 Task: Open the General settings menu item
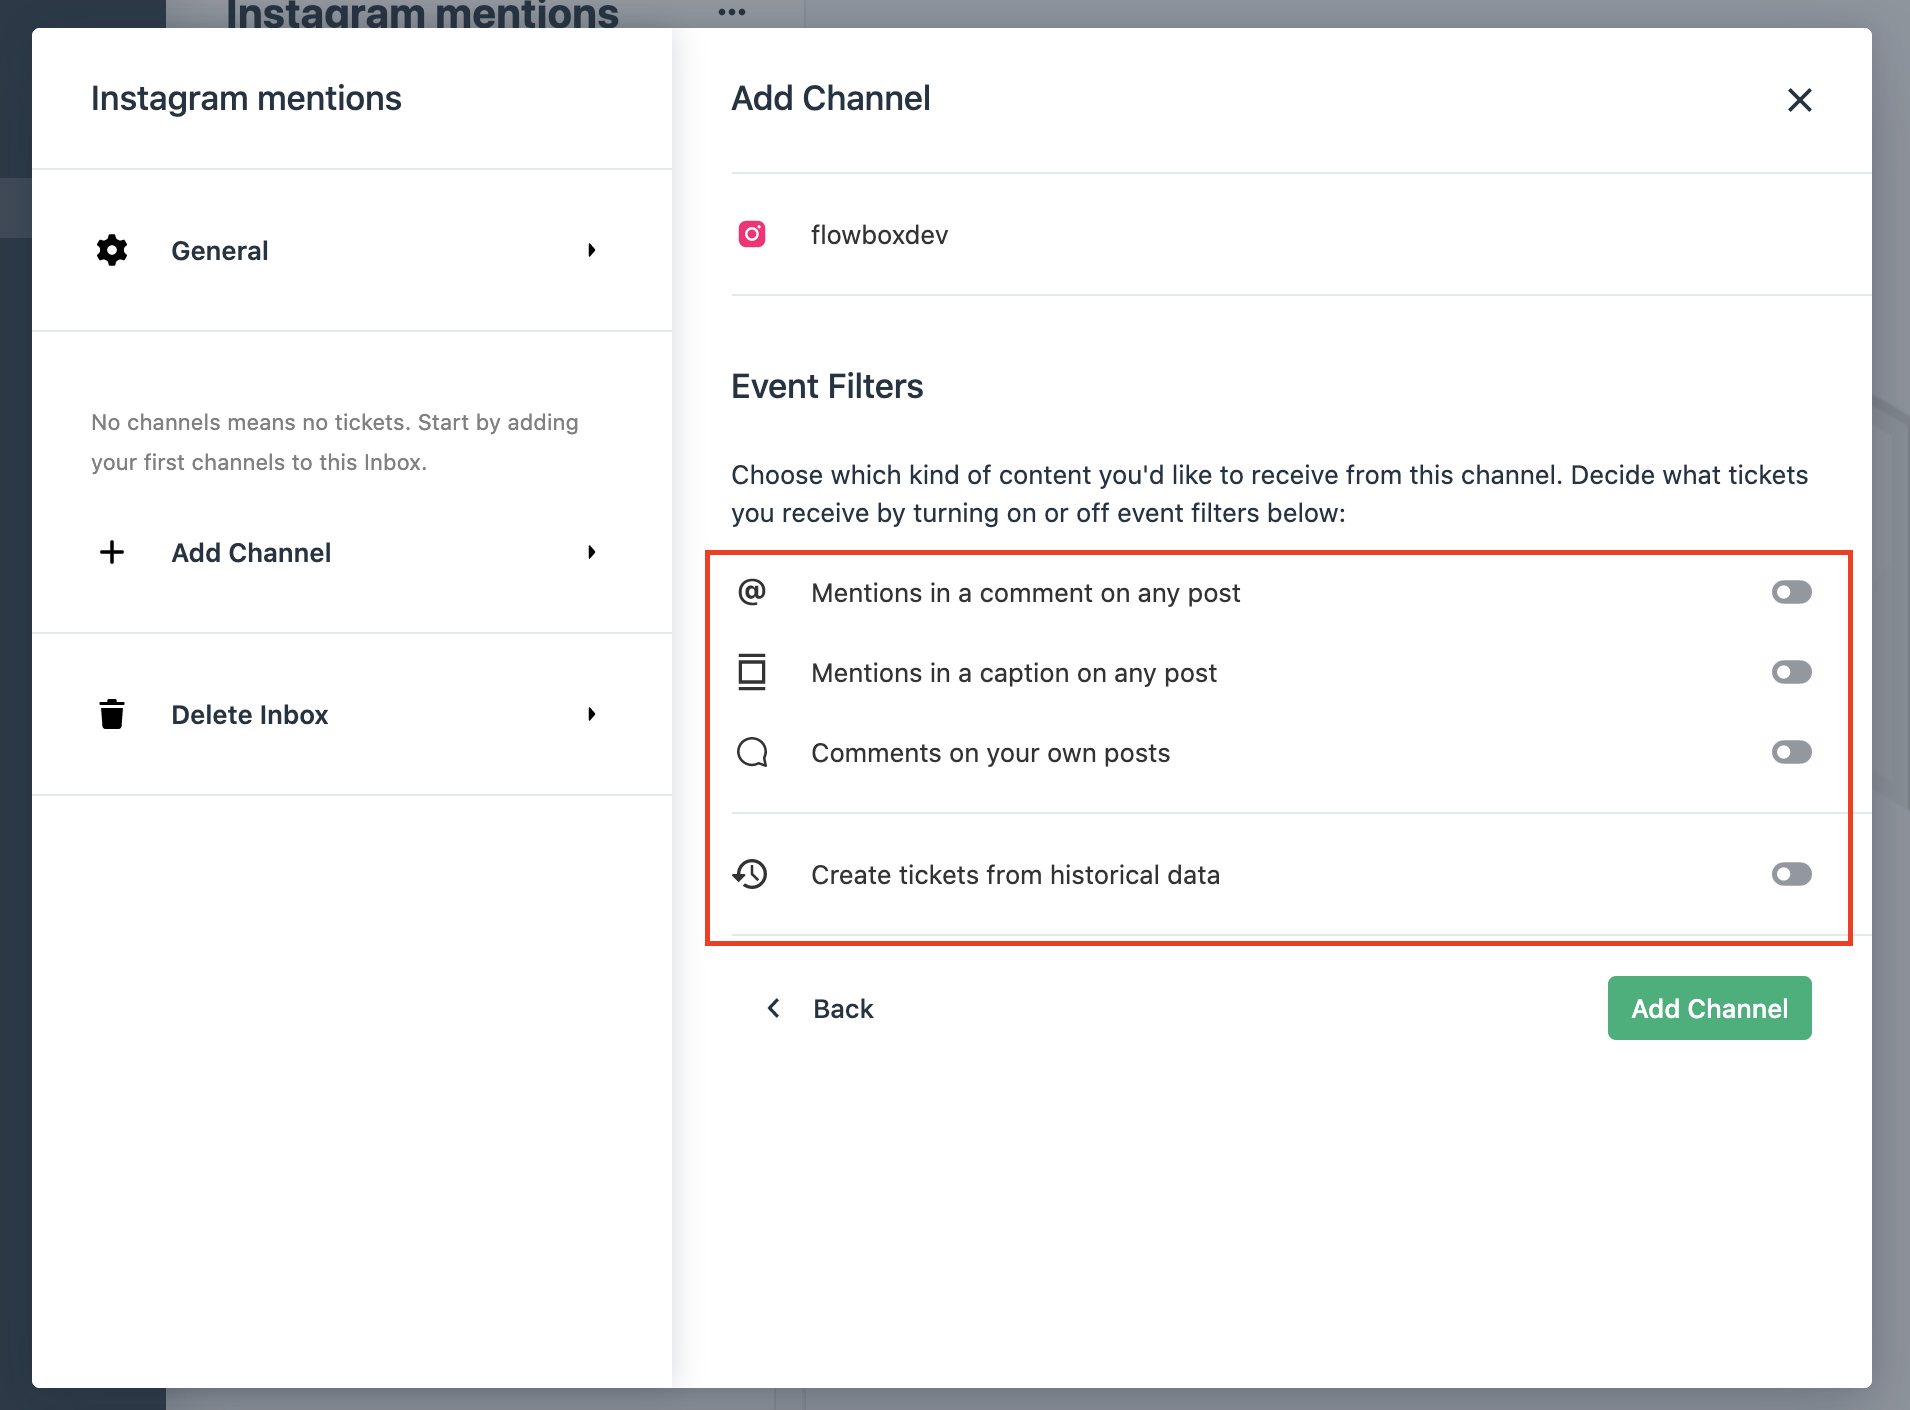[220, 250]
